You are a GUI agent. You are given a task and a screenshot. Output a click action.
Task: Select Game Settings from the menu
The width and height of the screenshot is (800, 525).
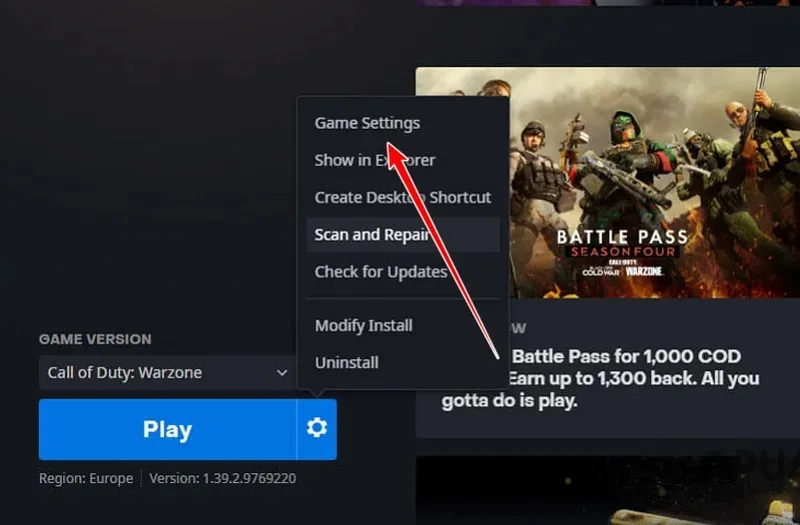pos(367,123)
